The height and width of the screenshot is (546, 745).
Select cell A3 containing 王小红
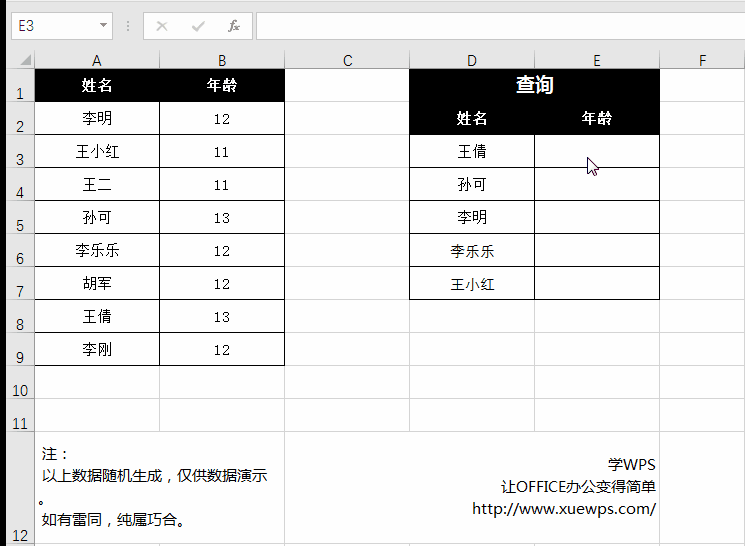[x=97, y=151]
